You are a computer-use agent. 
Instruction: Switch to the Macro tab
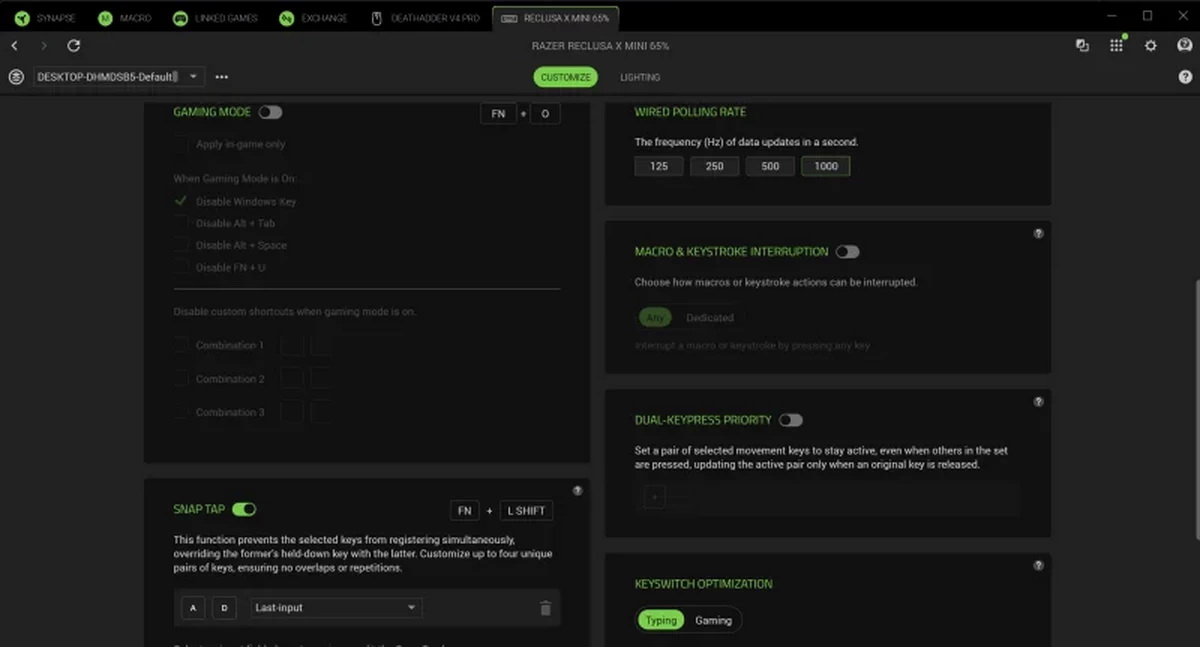[125, 18]
